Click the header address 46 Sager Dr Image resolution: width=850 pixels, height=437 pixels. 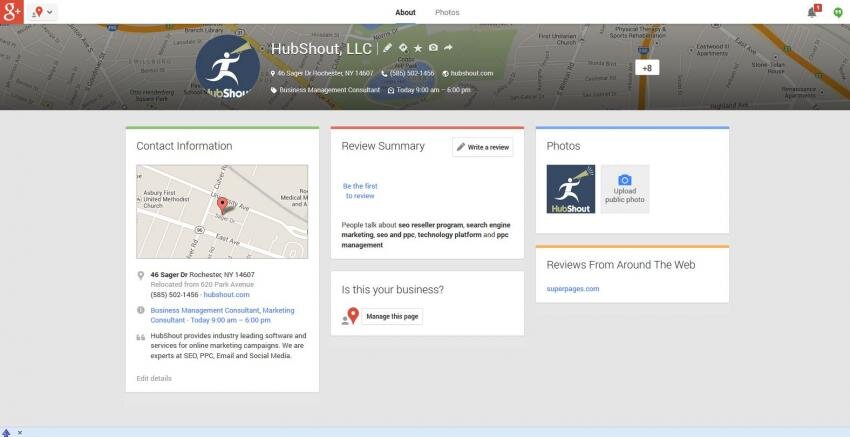tap(325, 73)
